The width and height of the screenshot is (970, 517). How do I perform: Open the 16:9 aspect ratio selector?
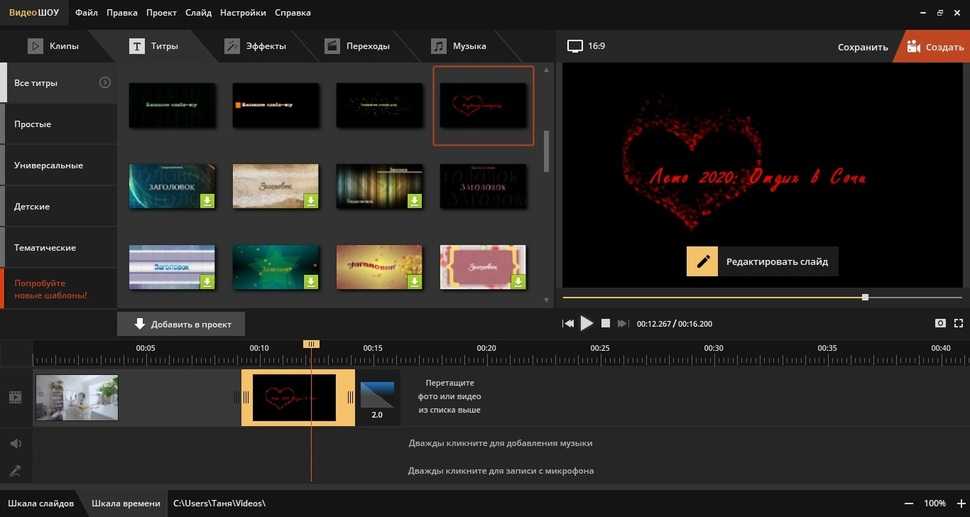point(587,46)
